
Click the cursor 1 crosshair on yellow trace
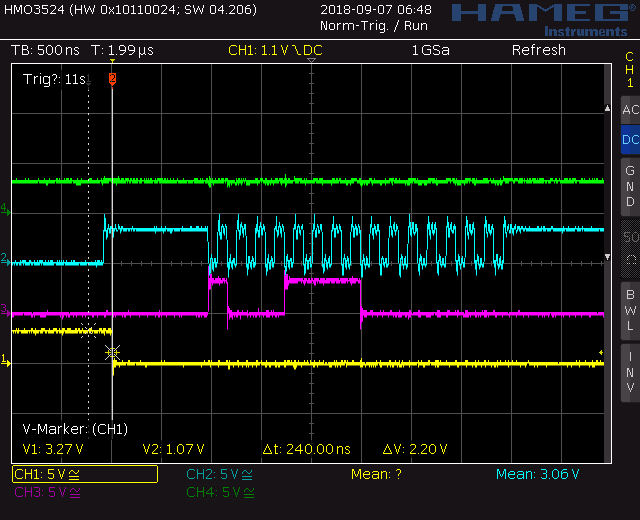coord(89,331)
